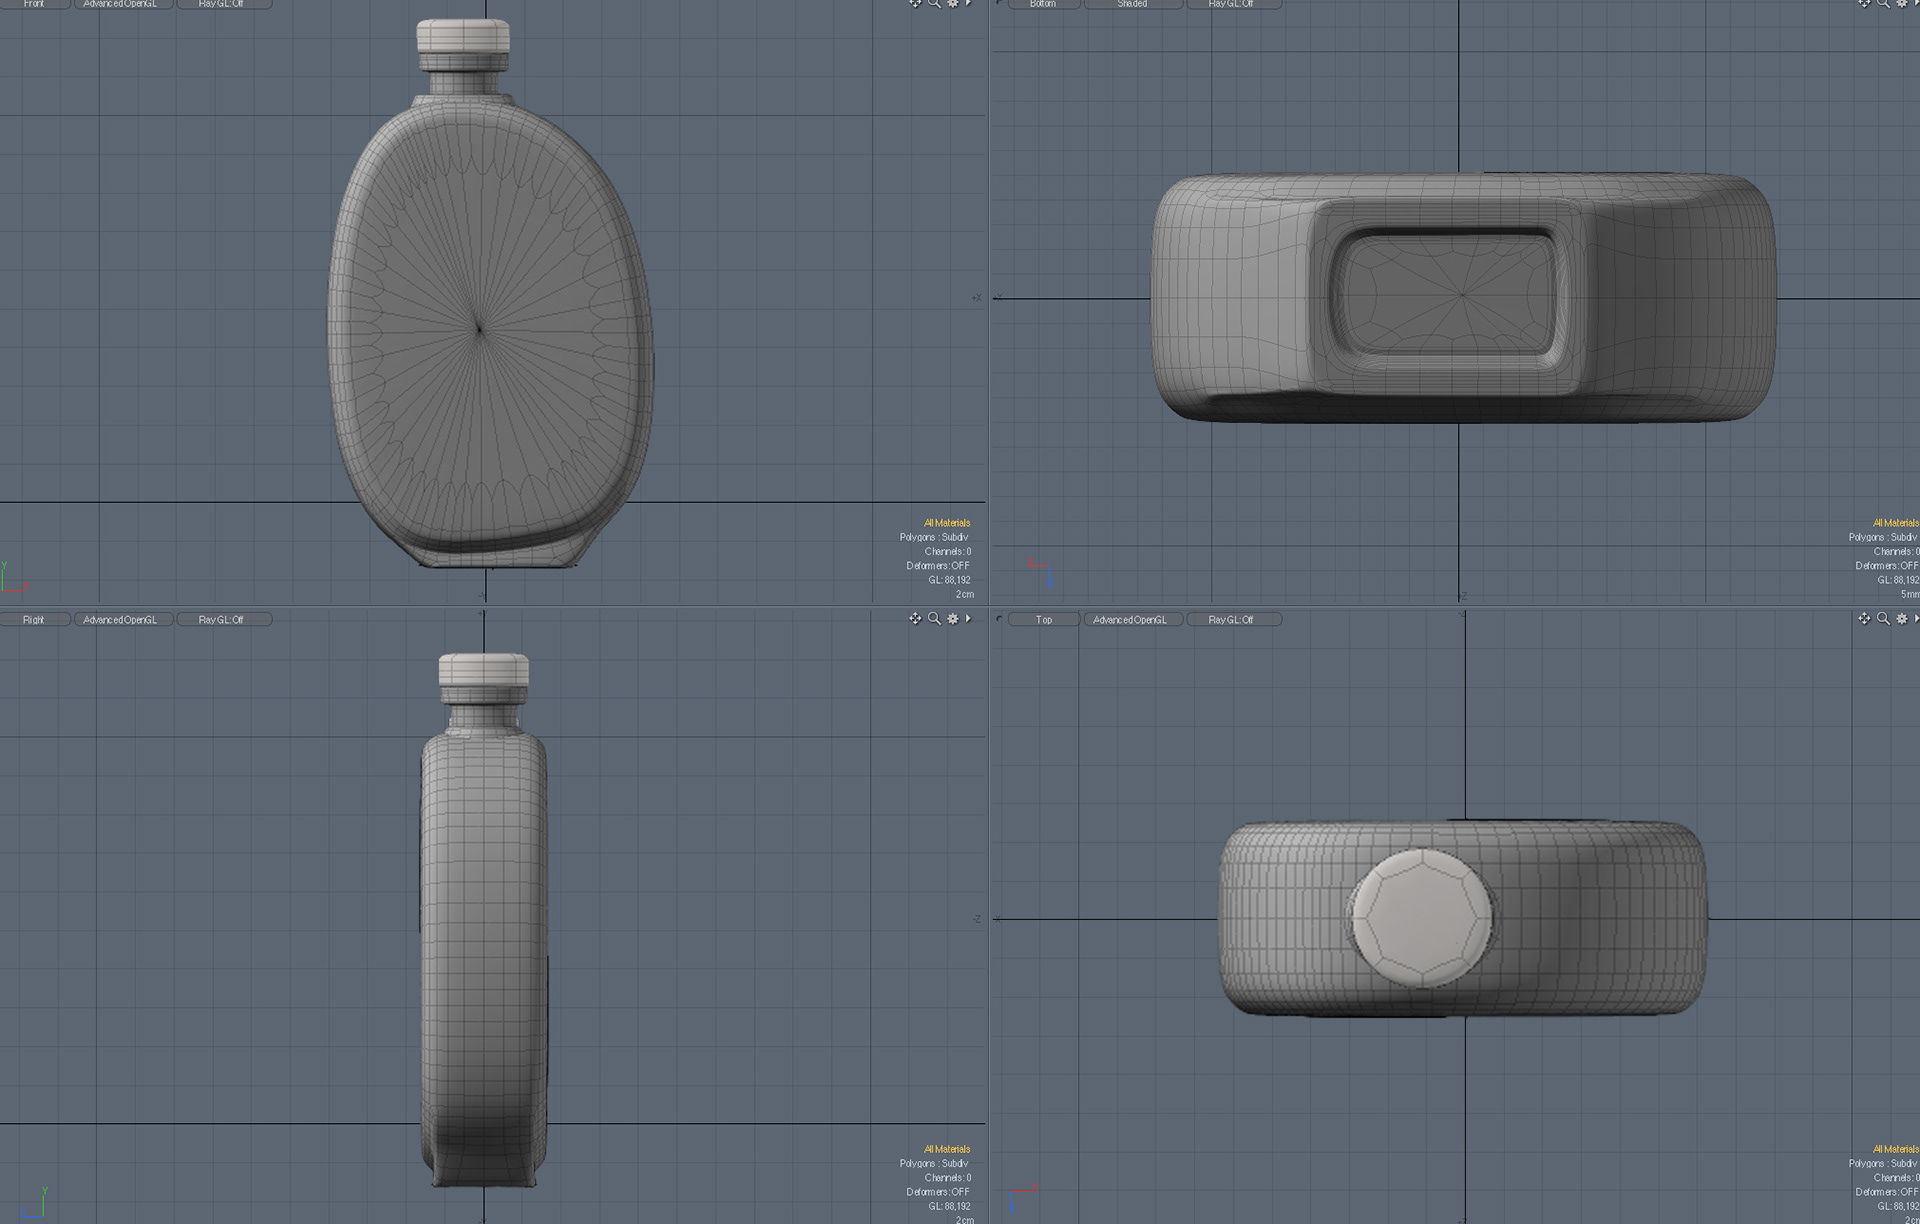This screenshot has height=1224, width=1920.
Task: Open the Top view type dropdown
Action: tap(1044, 620)
